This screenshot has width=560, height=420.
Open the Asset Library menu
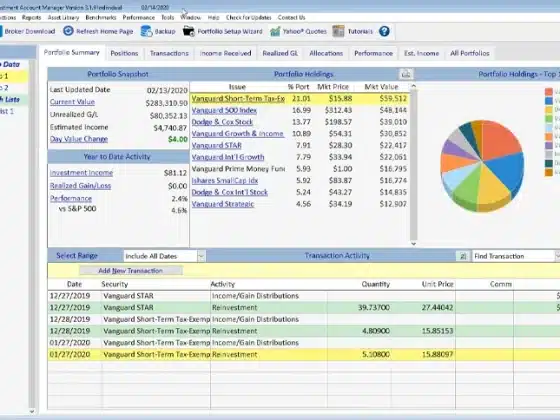tap(63, 18)
